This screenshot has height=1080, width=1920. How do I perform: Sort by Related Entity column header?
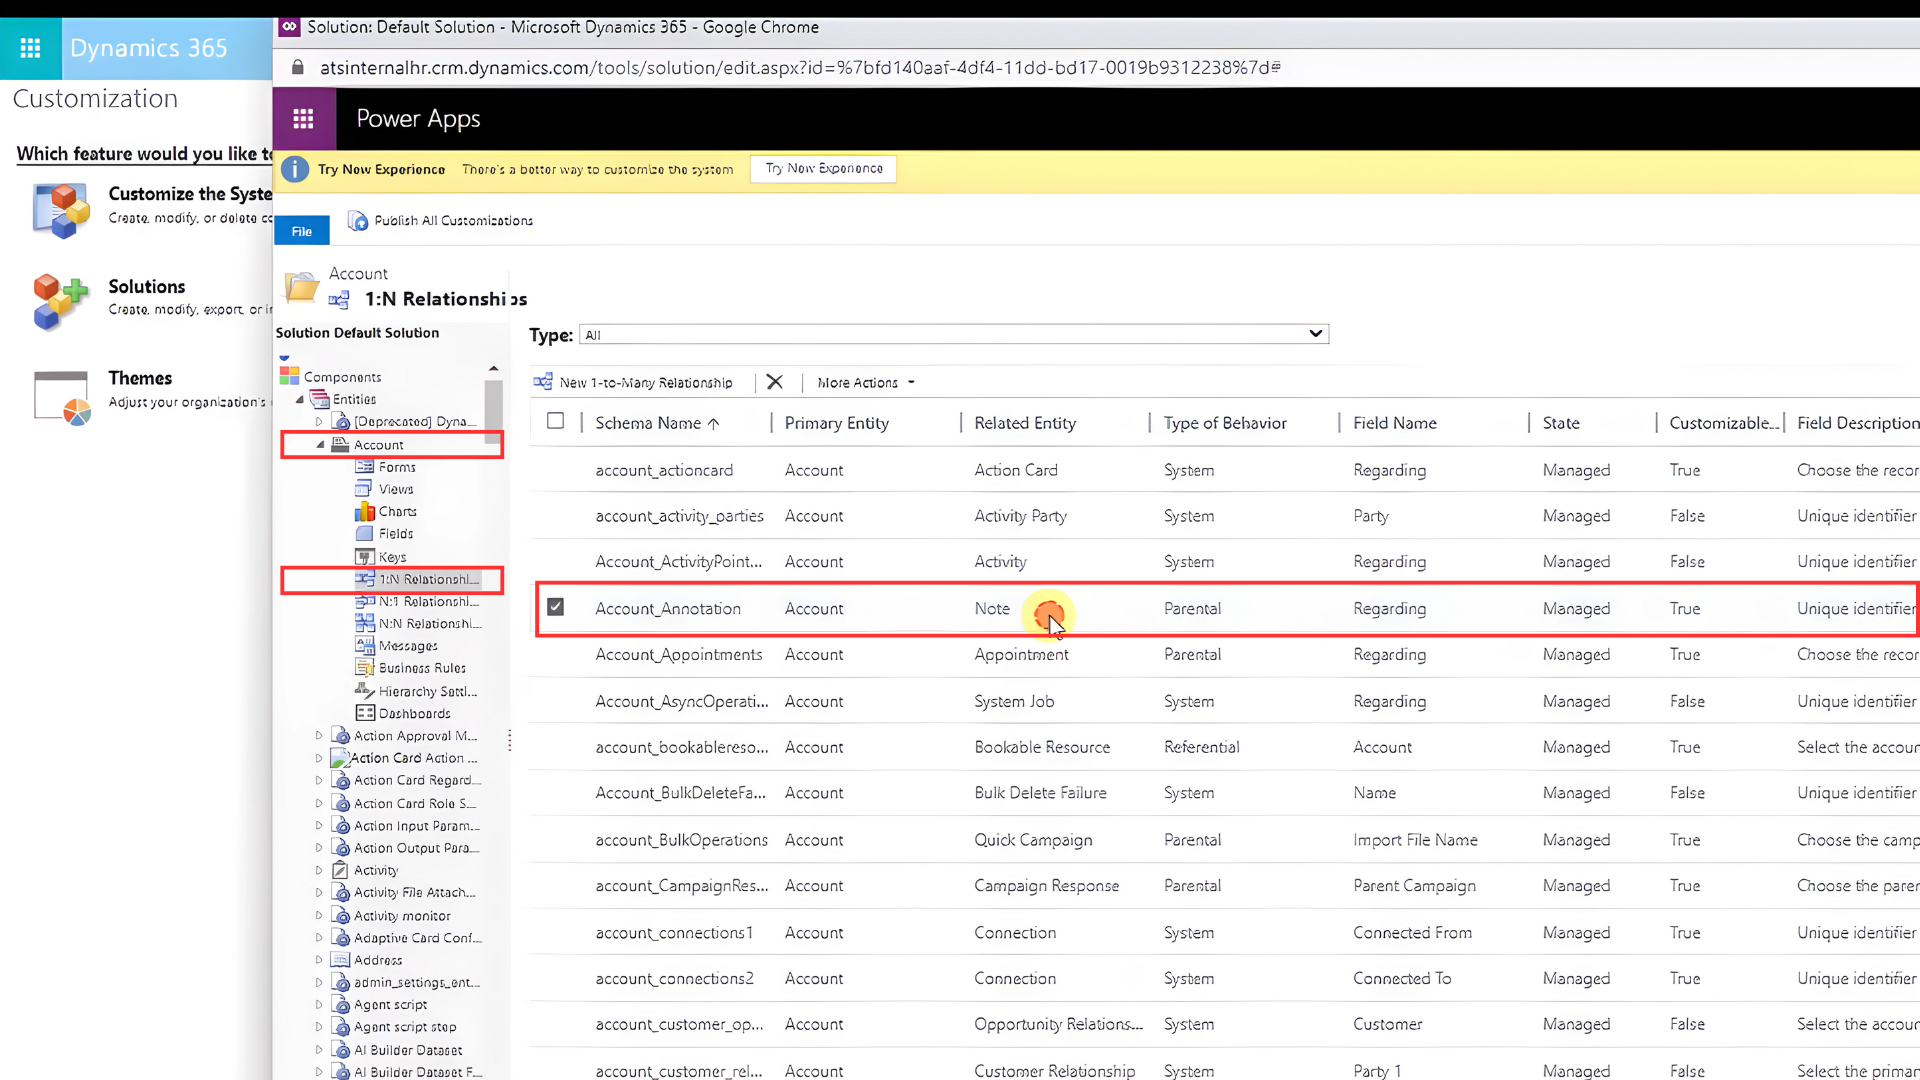coord(1025,423)
